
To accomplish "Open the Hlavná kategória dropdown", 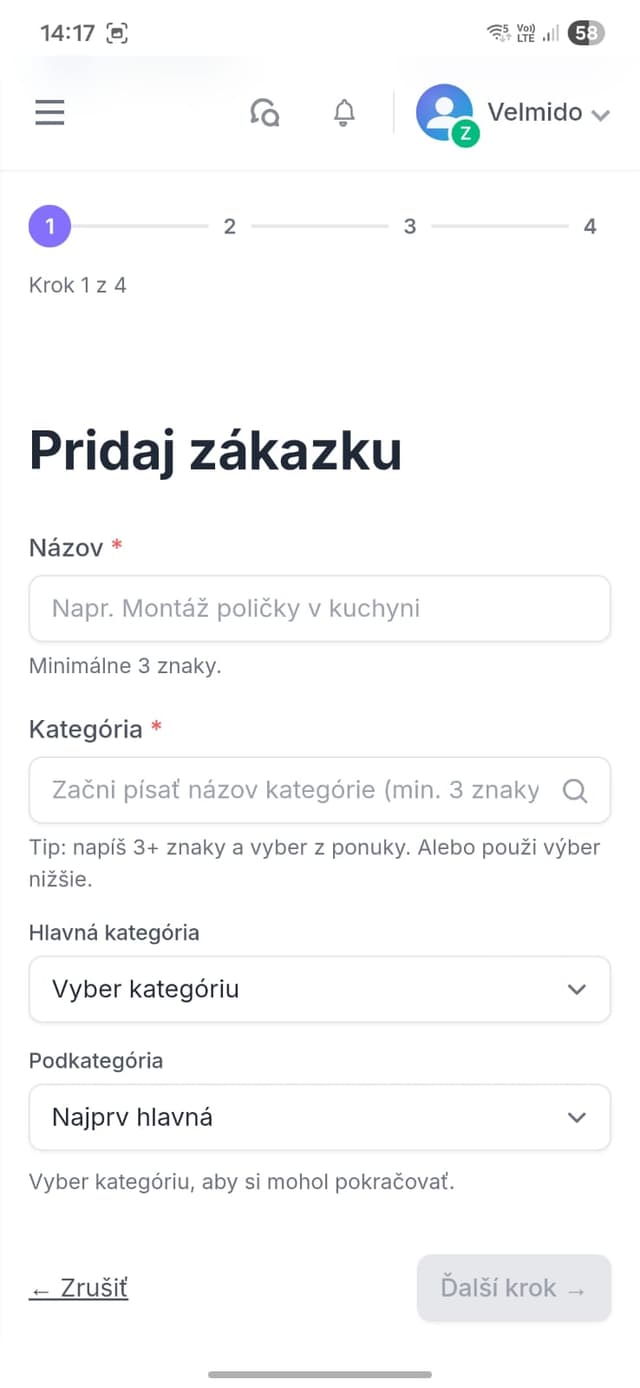I will pyautogui.click(x=320, y=989).
